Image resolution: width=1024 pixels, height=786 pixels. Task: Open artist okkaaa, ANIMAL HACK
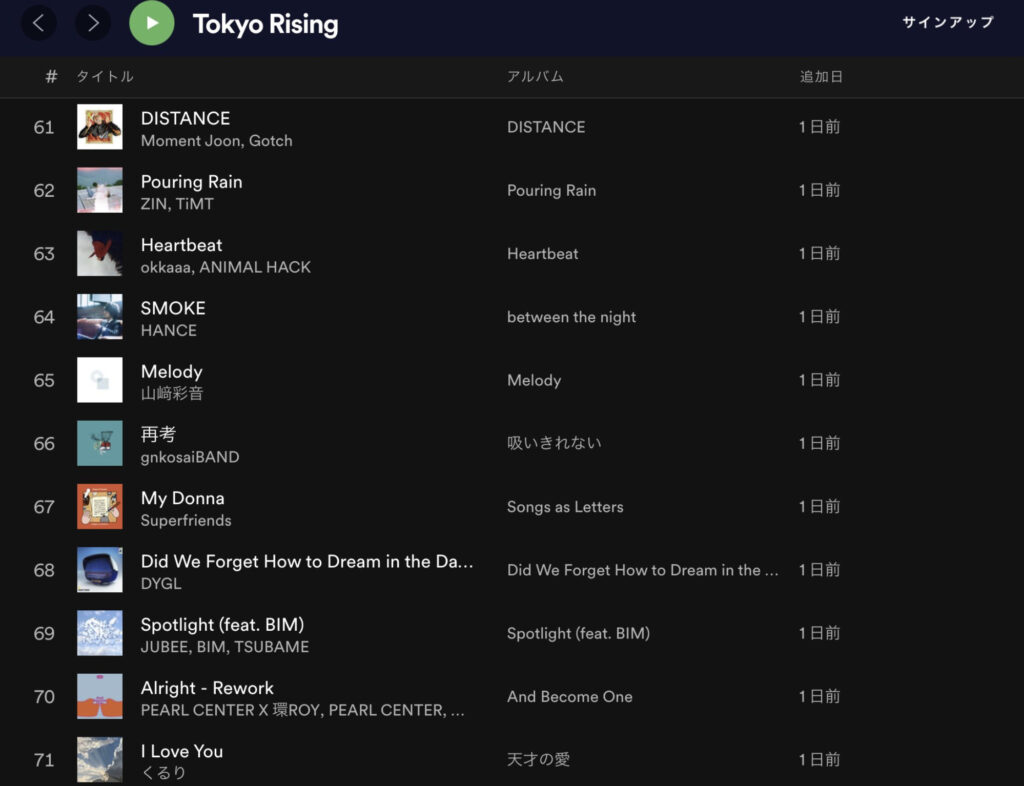coord(226,268)
